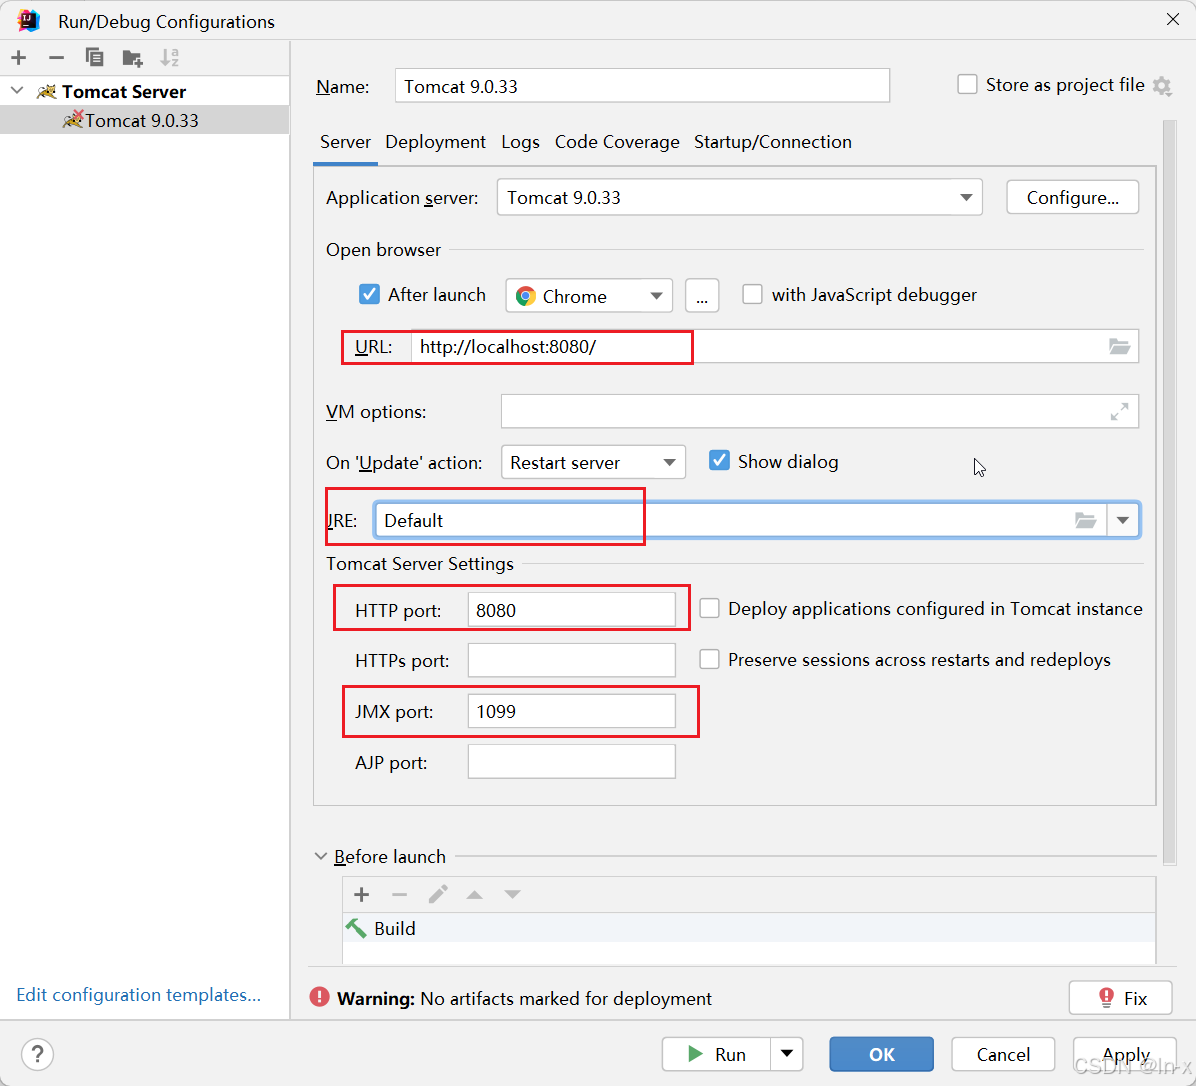
Task: Switch to the Server tab
Action: click(x=346, y=142)
